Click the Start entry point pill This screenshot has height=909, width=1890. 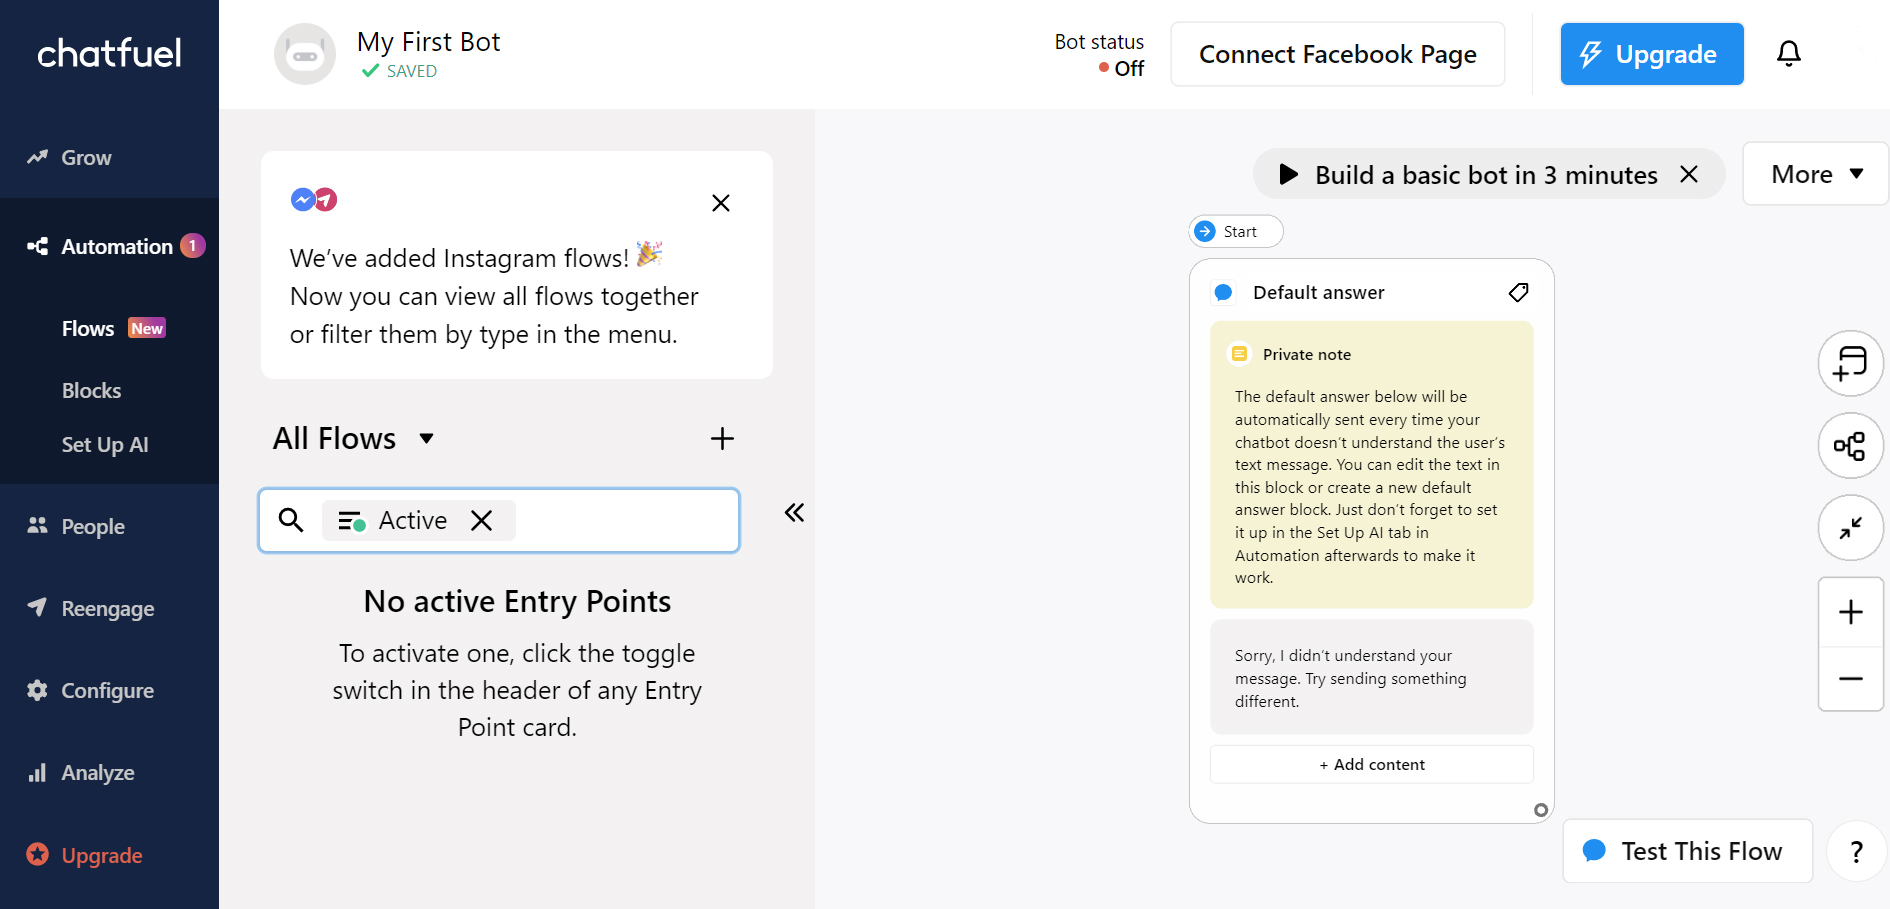[x=1236, y=231]
